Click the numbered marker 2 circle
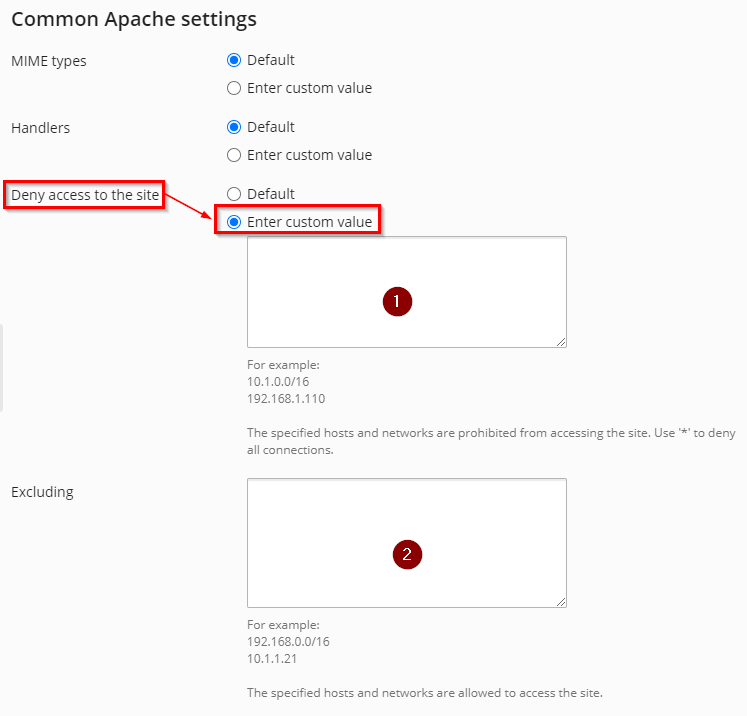Viewport: 747px width, 716px height. click(407, 554)
